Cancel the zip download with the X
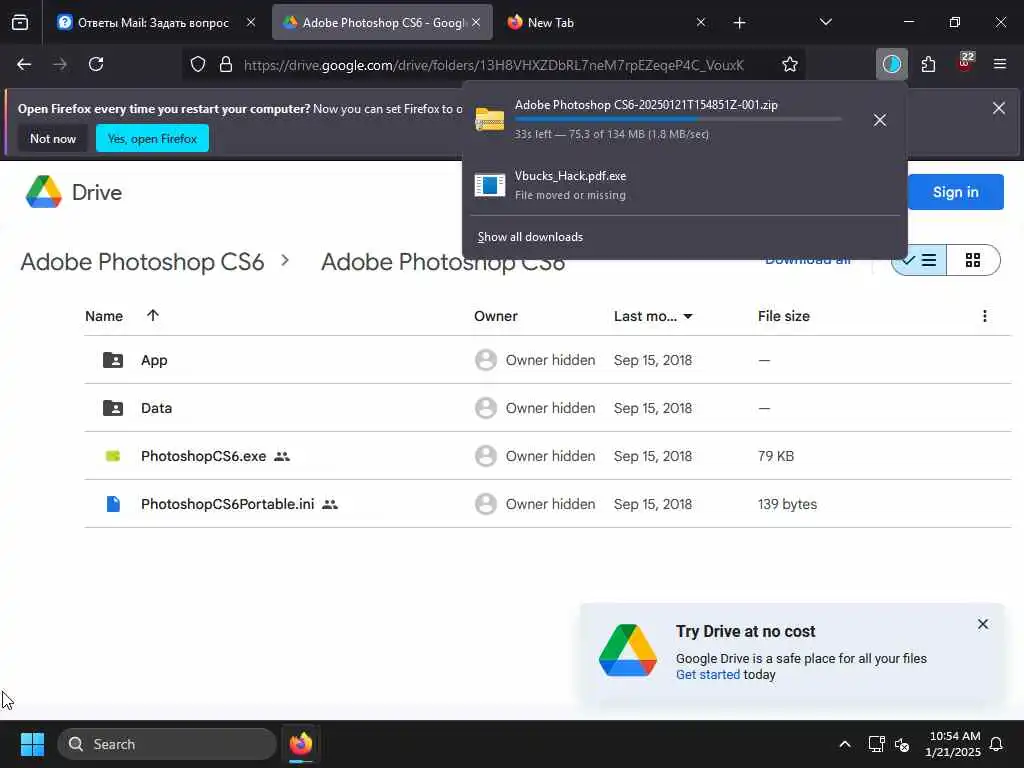1024x768 pixels. click(x=880, y=120)
